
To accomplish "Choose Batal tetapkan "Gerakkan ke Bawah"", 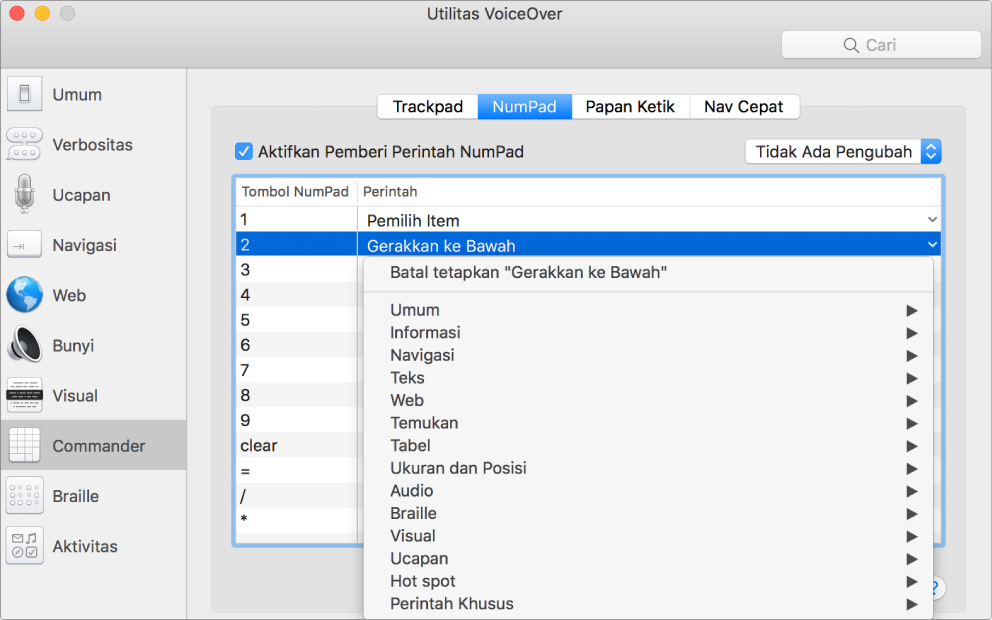I will 528,272.
